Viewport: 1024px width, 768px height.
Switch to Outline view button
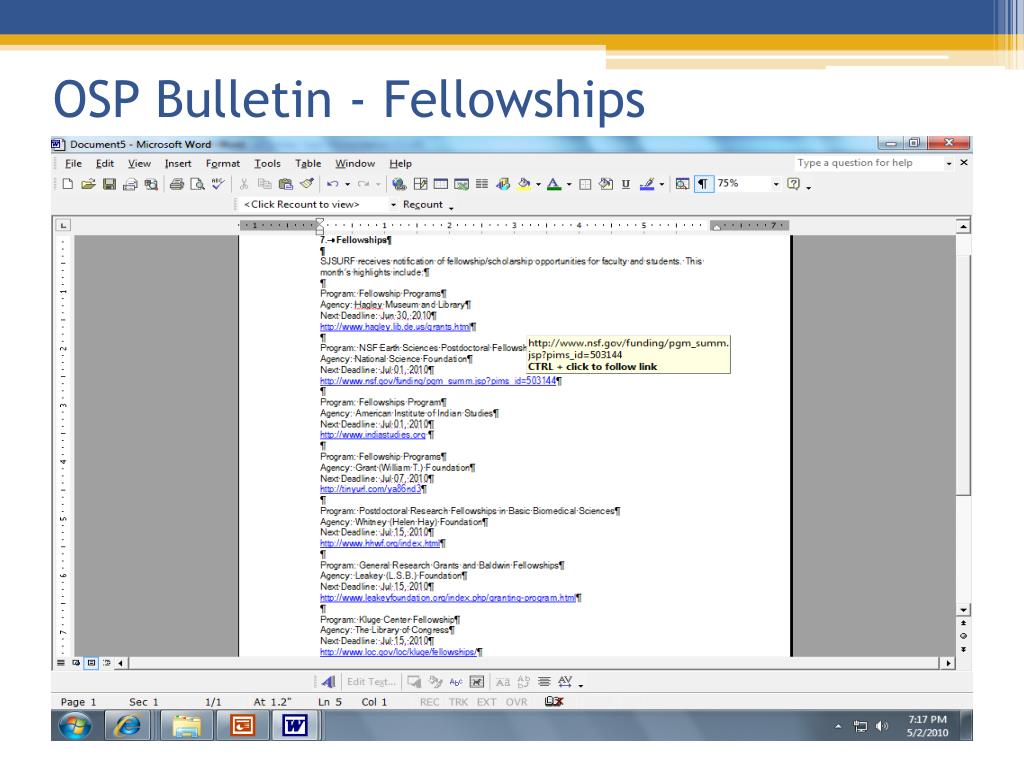point(106,663)
